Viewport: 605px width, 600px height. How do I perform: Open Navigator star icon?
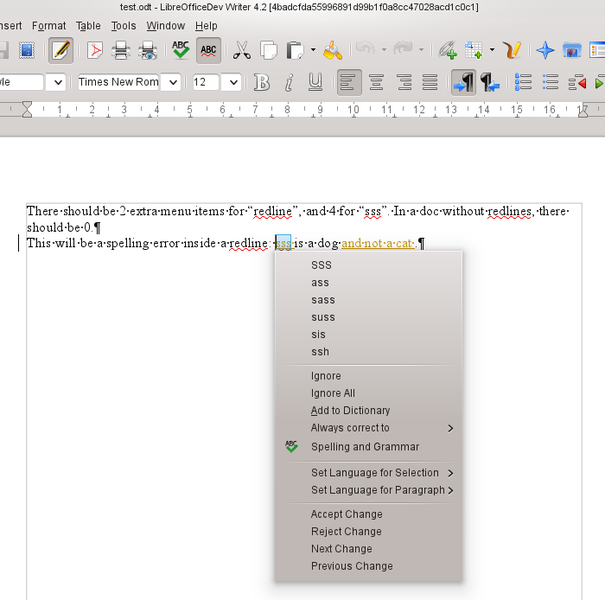[x=545, y=51]
